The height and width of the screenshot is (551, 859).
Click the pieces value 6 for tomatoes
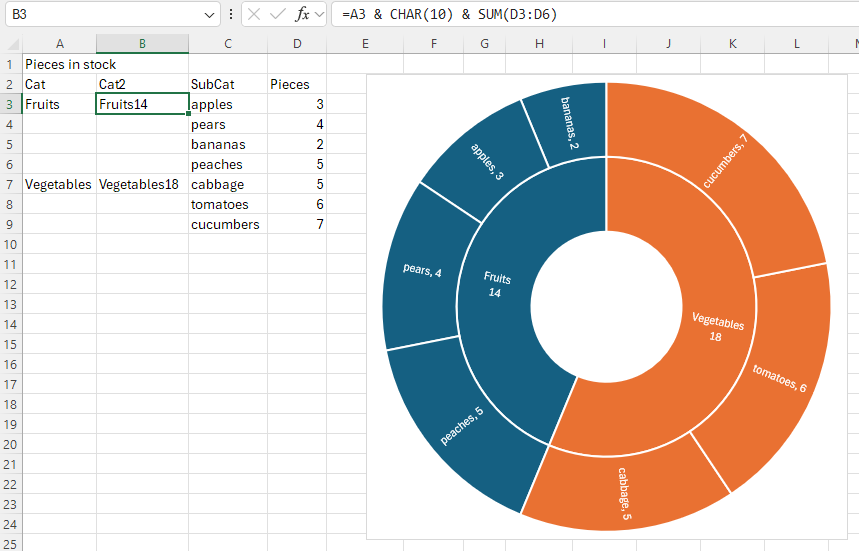coord(297,204)
